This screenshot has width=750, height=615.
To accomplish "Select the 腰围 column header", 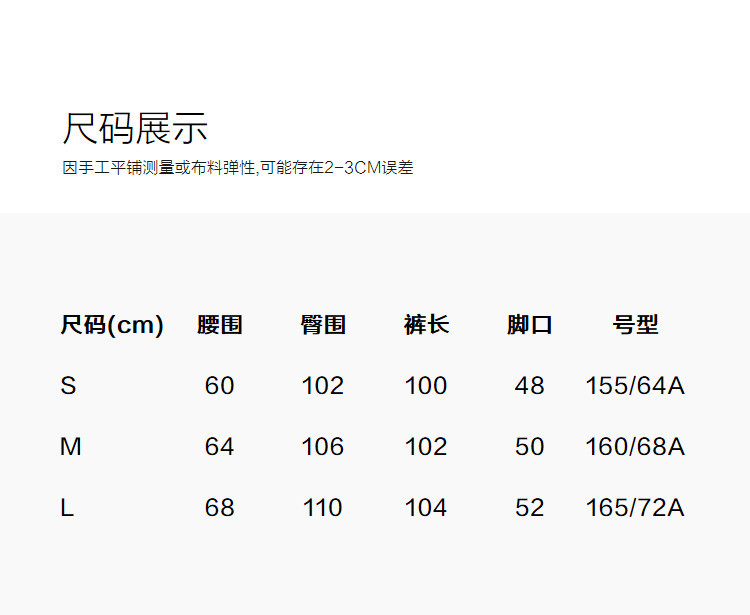I will point(220,325).
